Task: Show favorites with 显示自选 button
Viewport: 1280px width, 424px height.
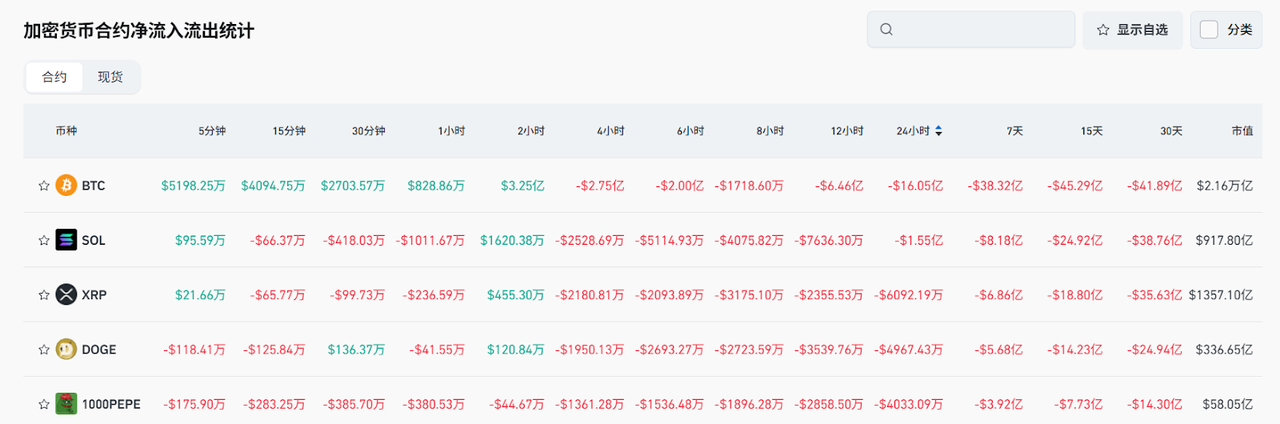Action: [1132, 30]
